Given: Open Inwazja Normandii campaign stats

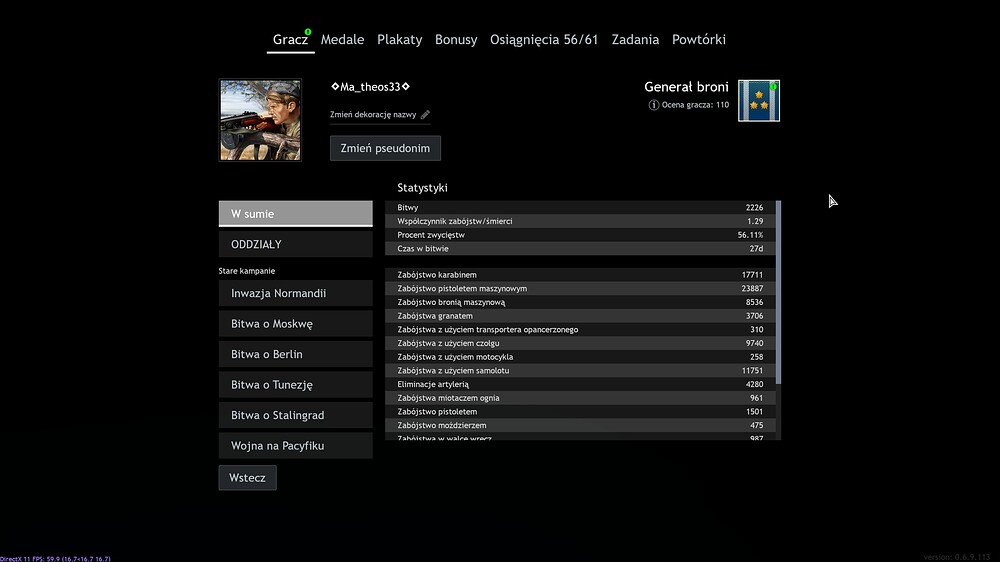Looking at the screenshot, I should (x=295, y=293).
